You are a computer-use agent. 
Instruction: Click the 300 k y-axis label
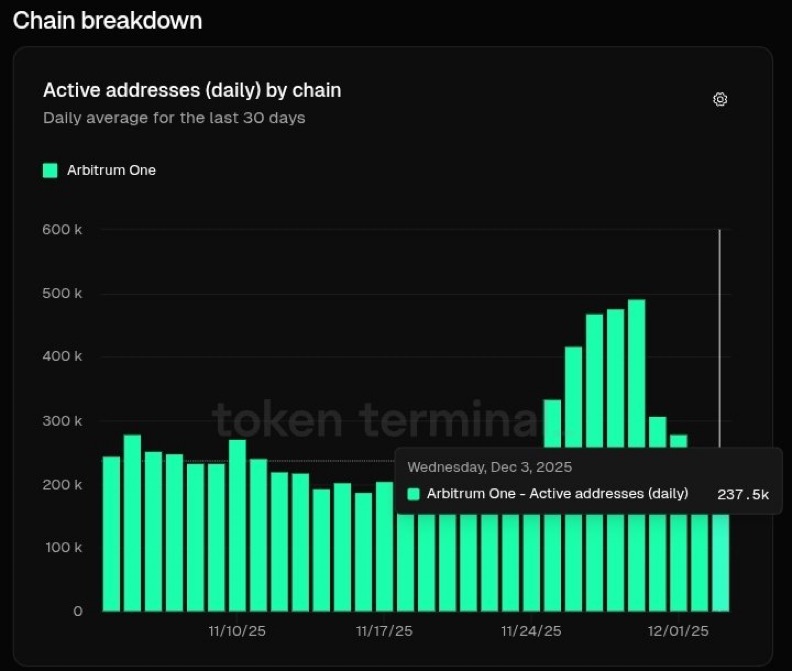coord(63,421)
